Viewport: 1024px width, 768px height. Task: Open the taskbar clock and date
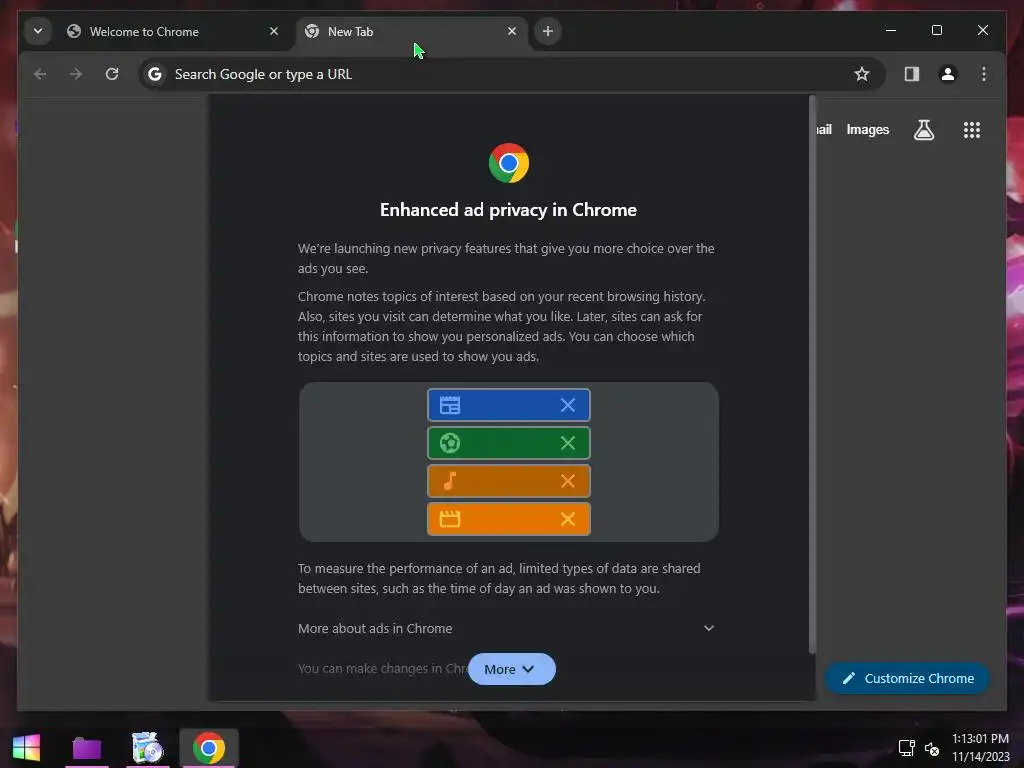pyautogui.click(x=980, y=748)
